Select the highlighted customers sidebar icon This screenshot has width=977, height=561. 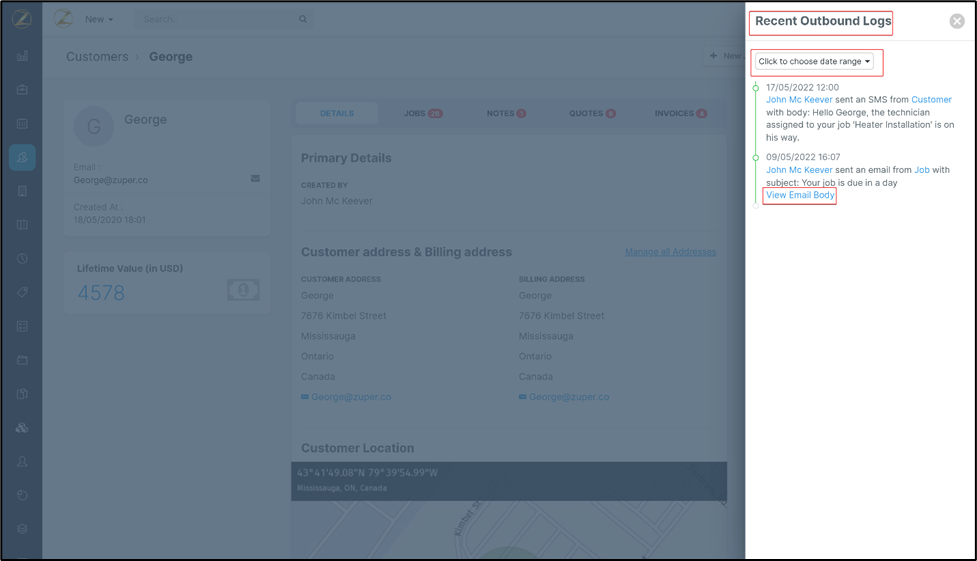pyautogui.click(x=22, y=157)
